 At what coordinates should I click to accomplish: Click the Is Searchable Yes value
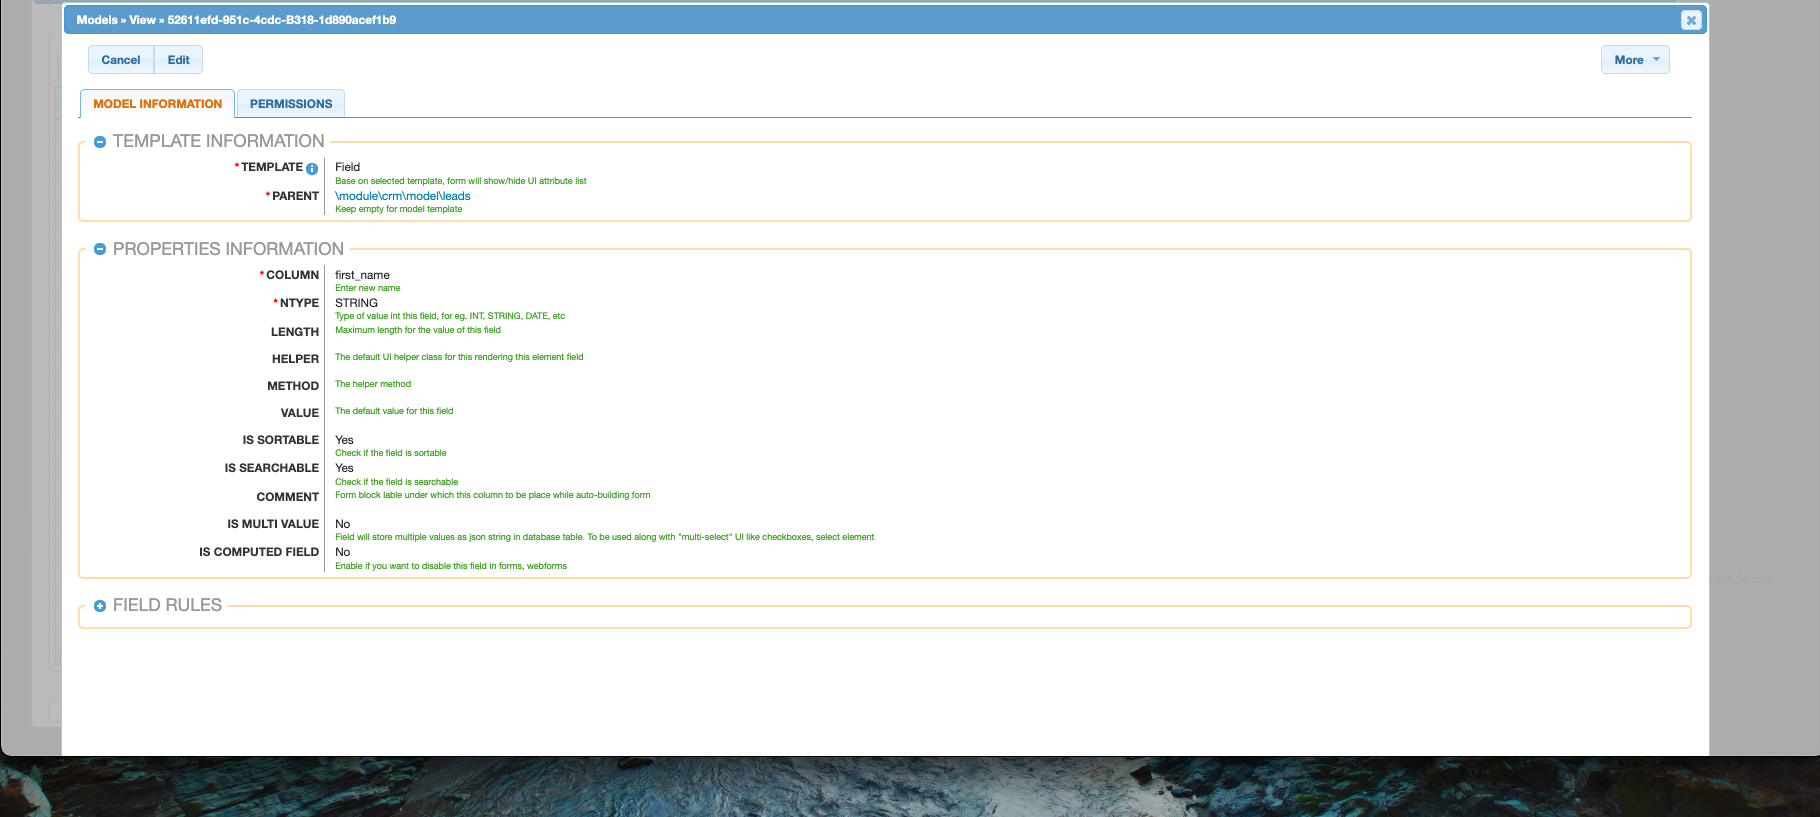[x=344, y=468]
